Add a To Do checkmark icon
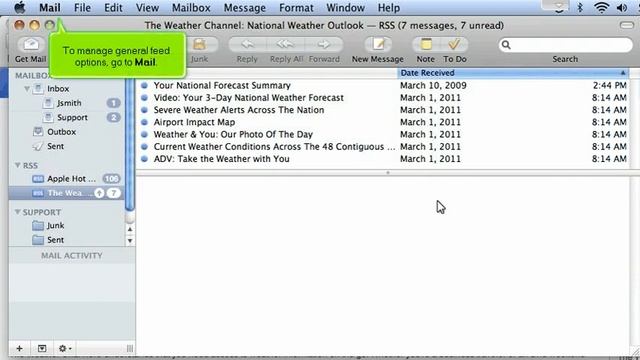Screen dimensions: 640x360 [x=454, y=44]
